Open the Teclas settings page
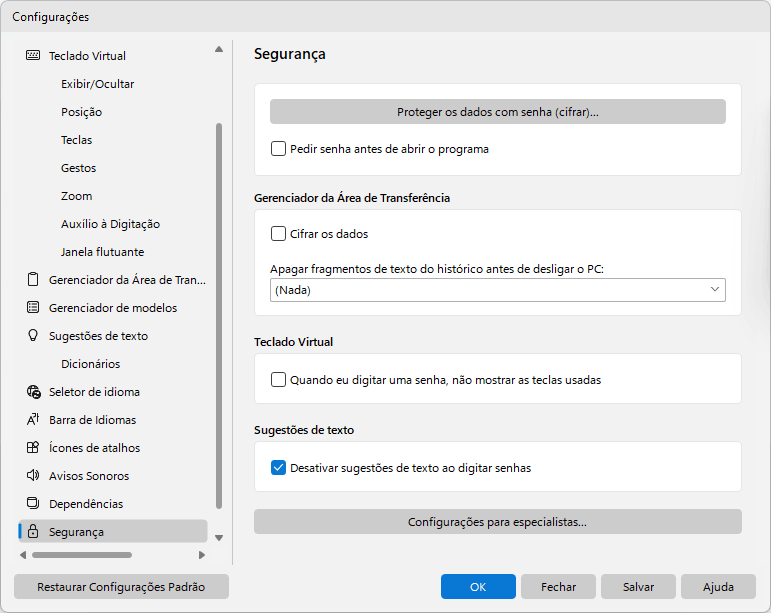The height and width of the screenshot is (613, 771). [76, 140]
